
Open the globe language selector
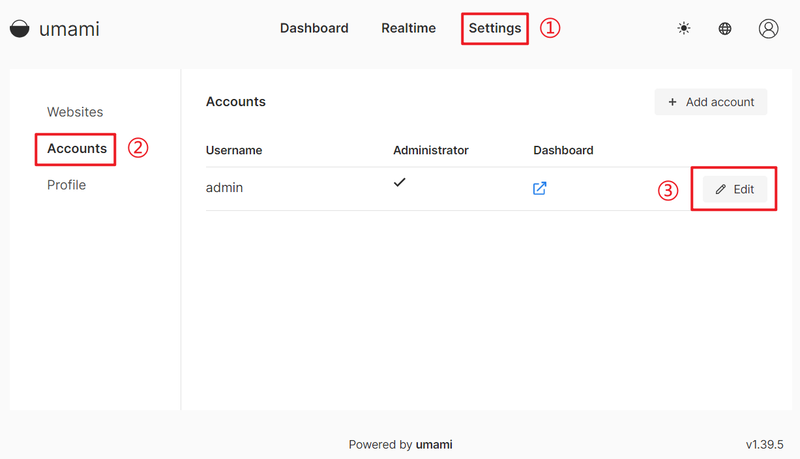[x=724, y=29]
